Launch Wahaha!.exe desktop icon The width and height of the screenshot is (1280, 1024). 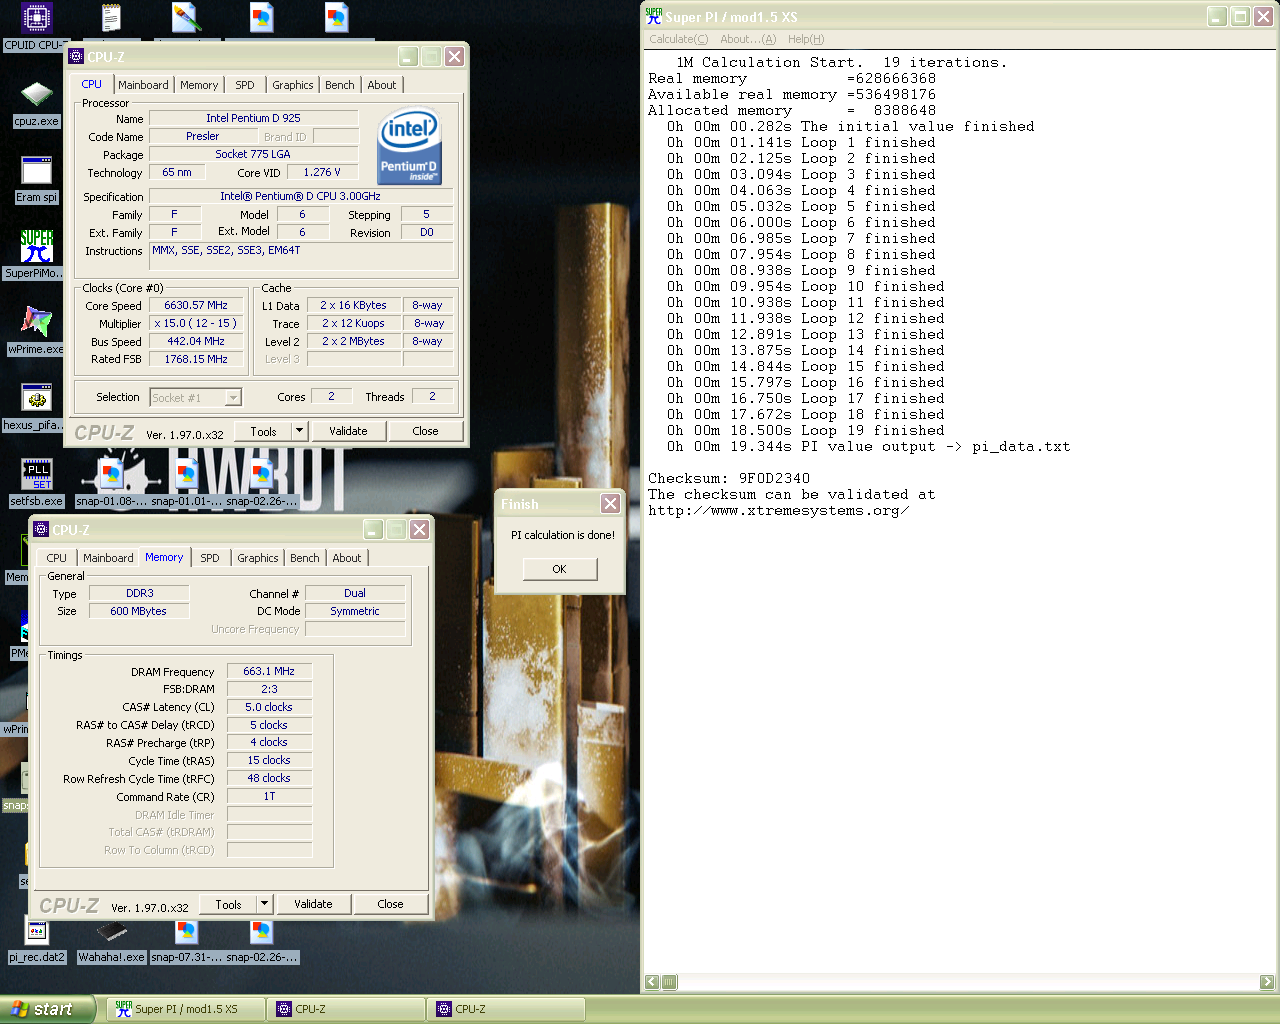pyautogui.click(x=111, y=941)
